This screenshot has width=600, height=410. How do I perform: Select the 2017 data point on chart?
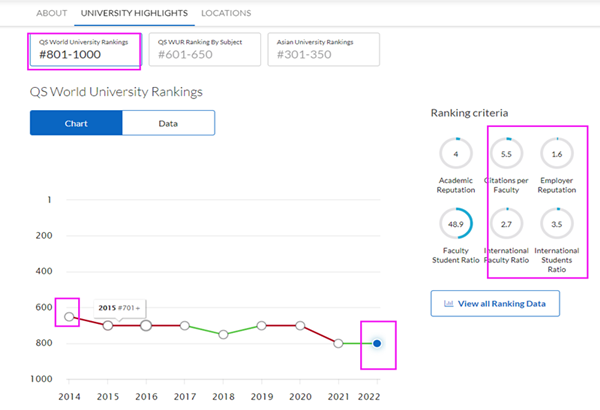[x=184, y=325]
